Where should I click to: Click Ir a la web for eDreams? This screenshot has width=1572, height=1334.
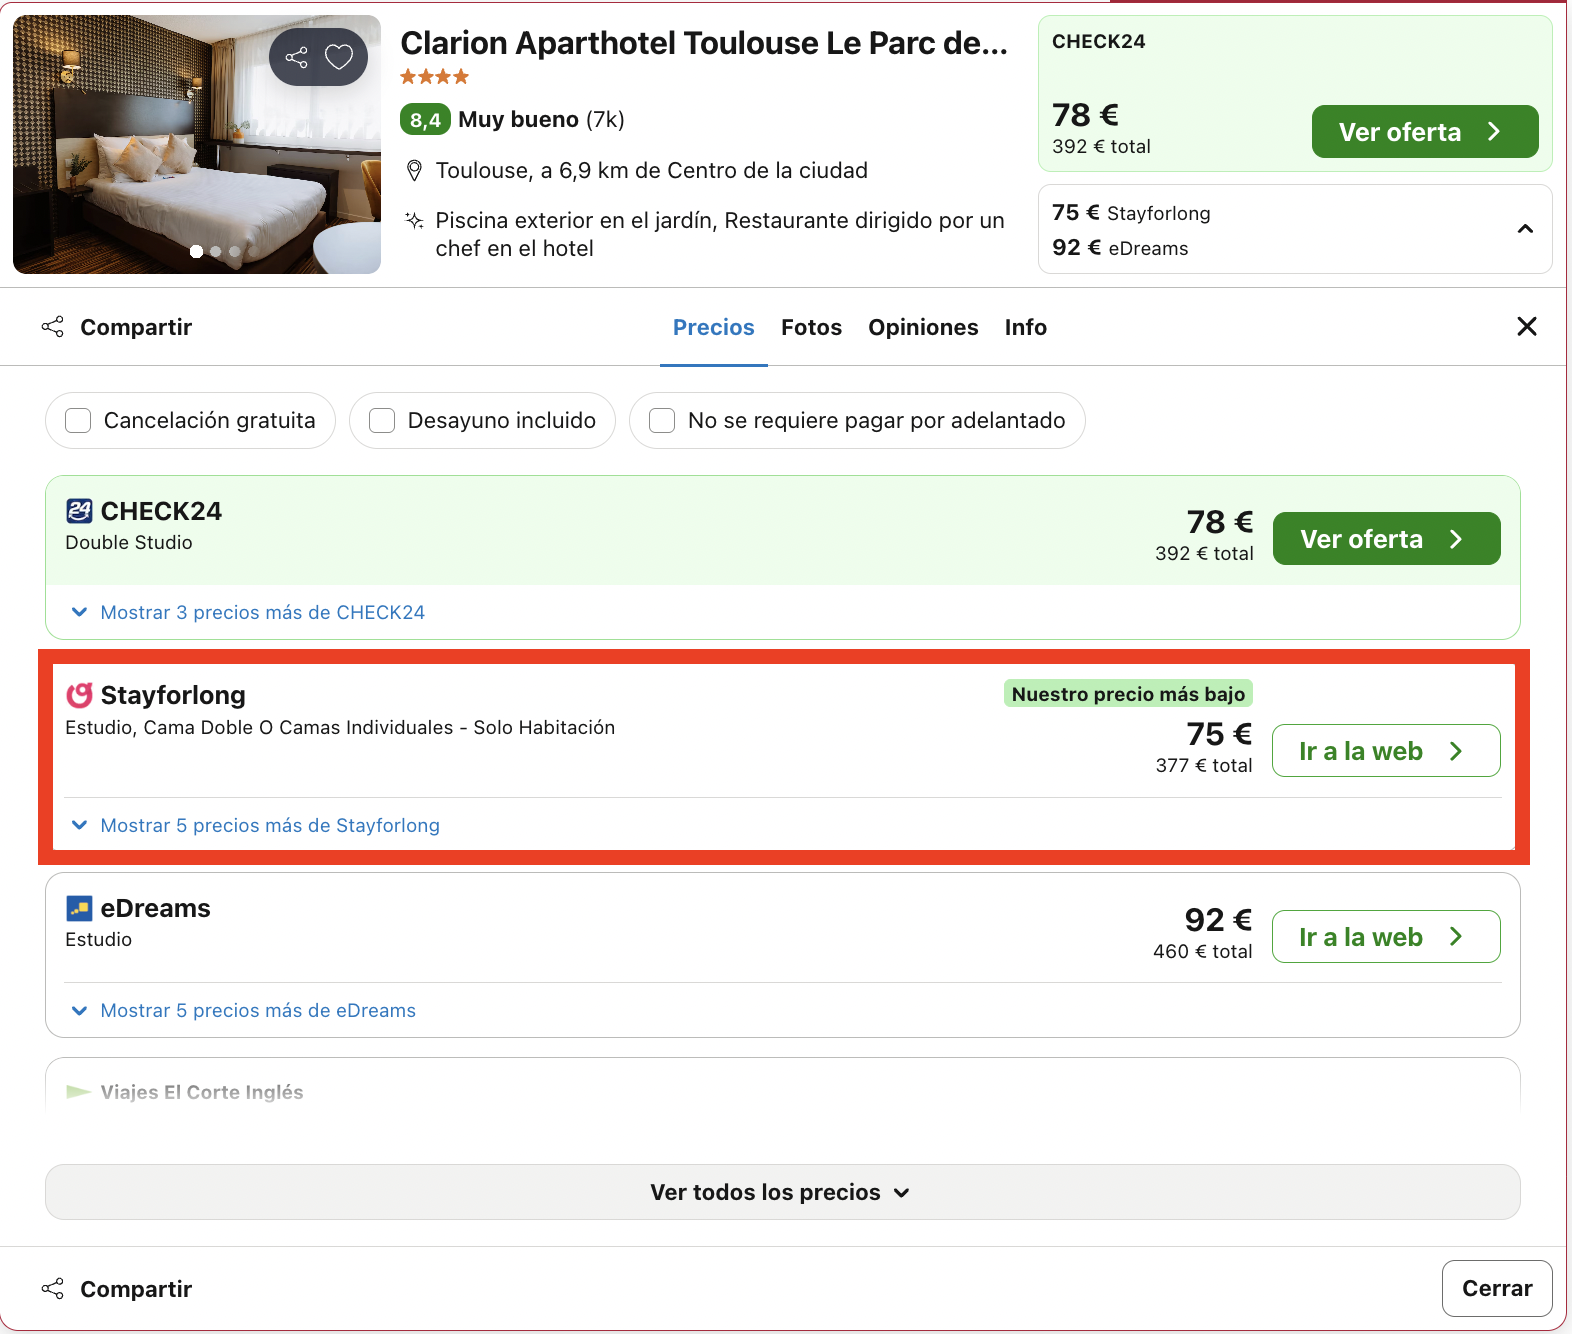1386,936
